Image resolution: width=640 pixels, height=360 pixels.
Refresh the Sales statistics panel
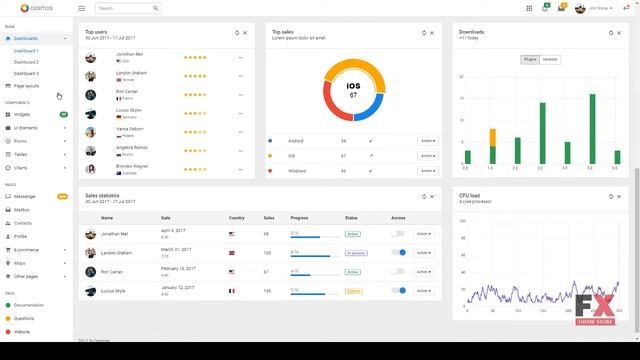[x=424, y=197]
